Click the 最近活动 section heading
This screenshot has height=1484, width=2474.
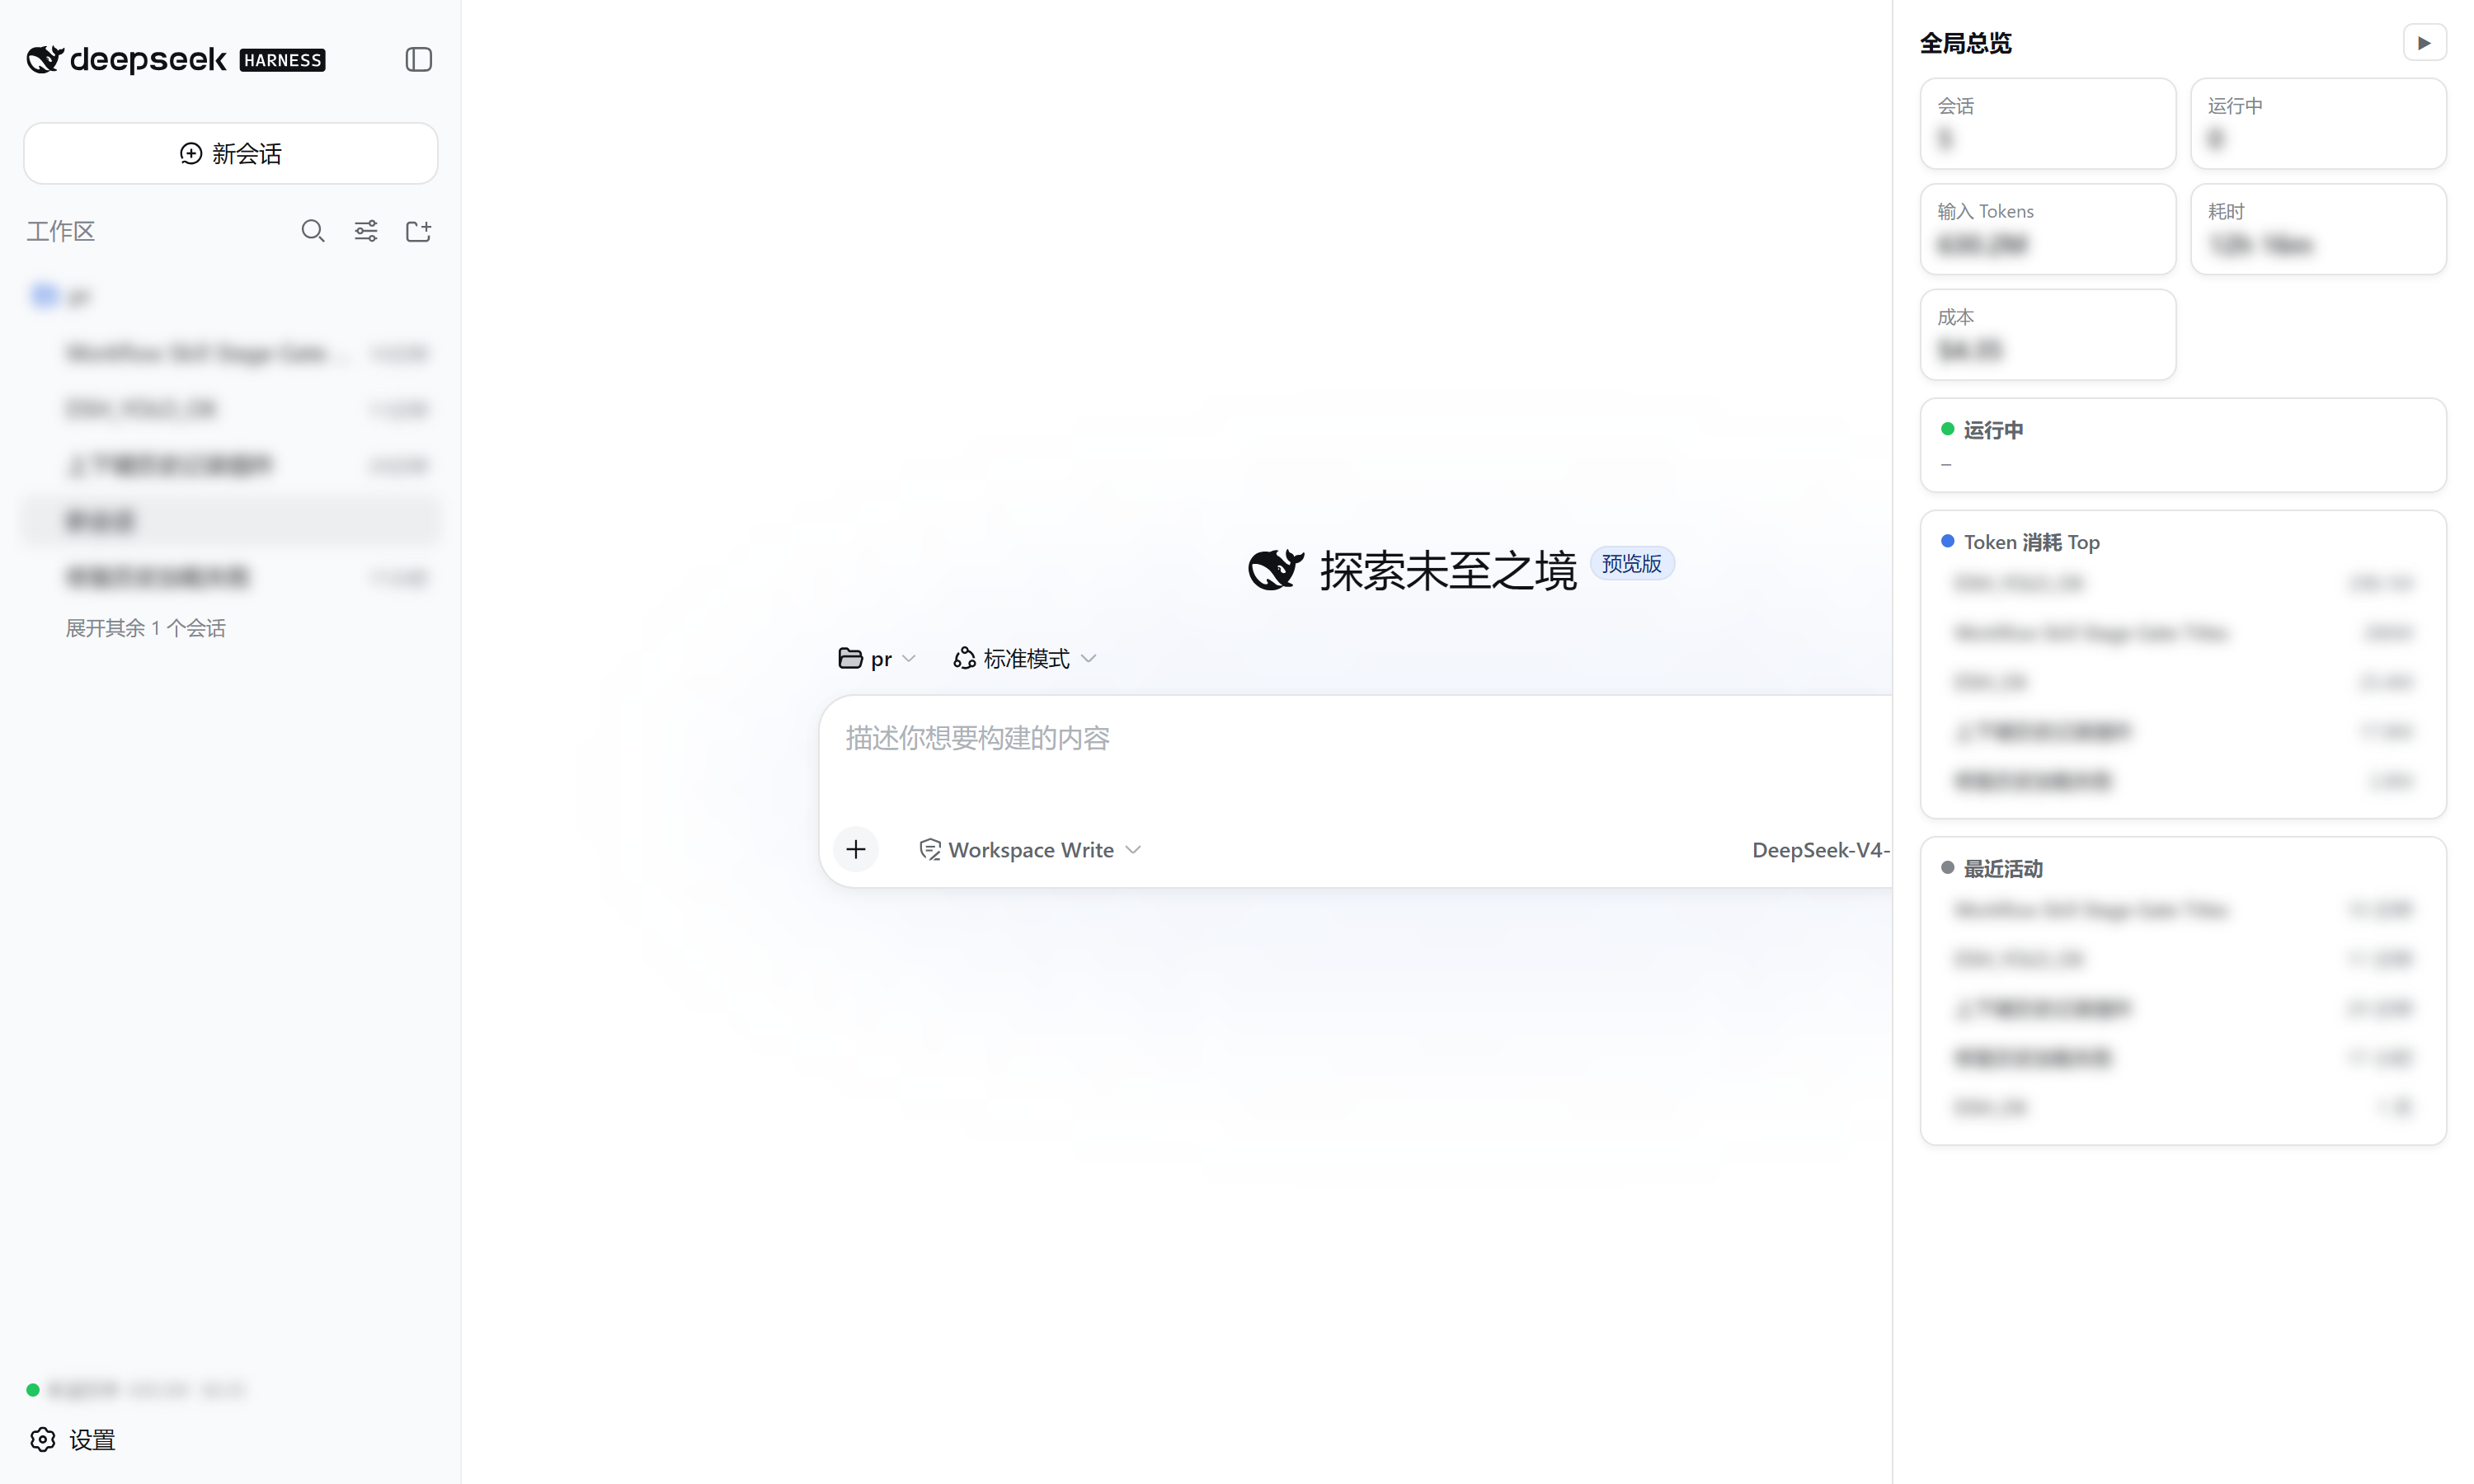pyautogui.click(x=2003, y=868)
